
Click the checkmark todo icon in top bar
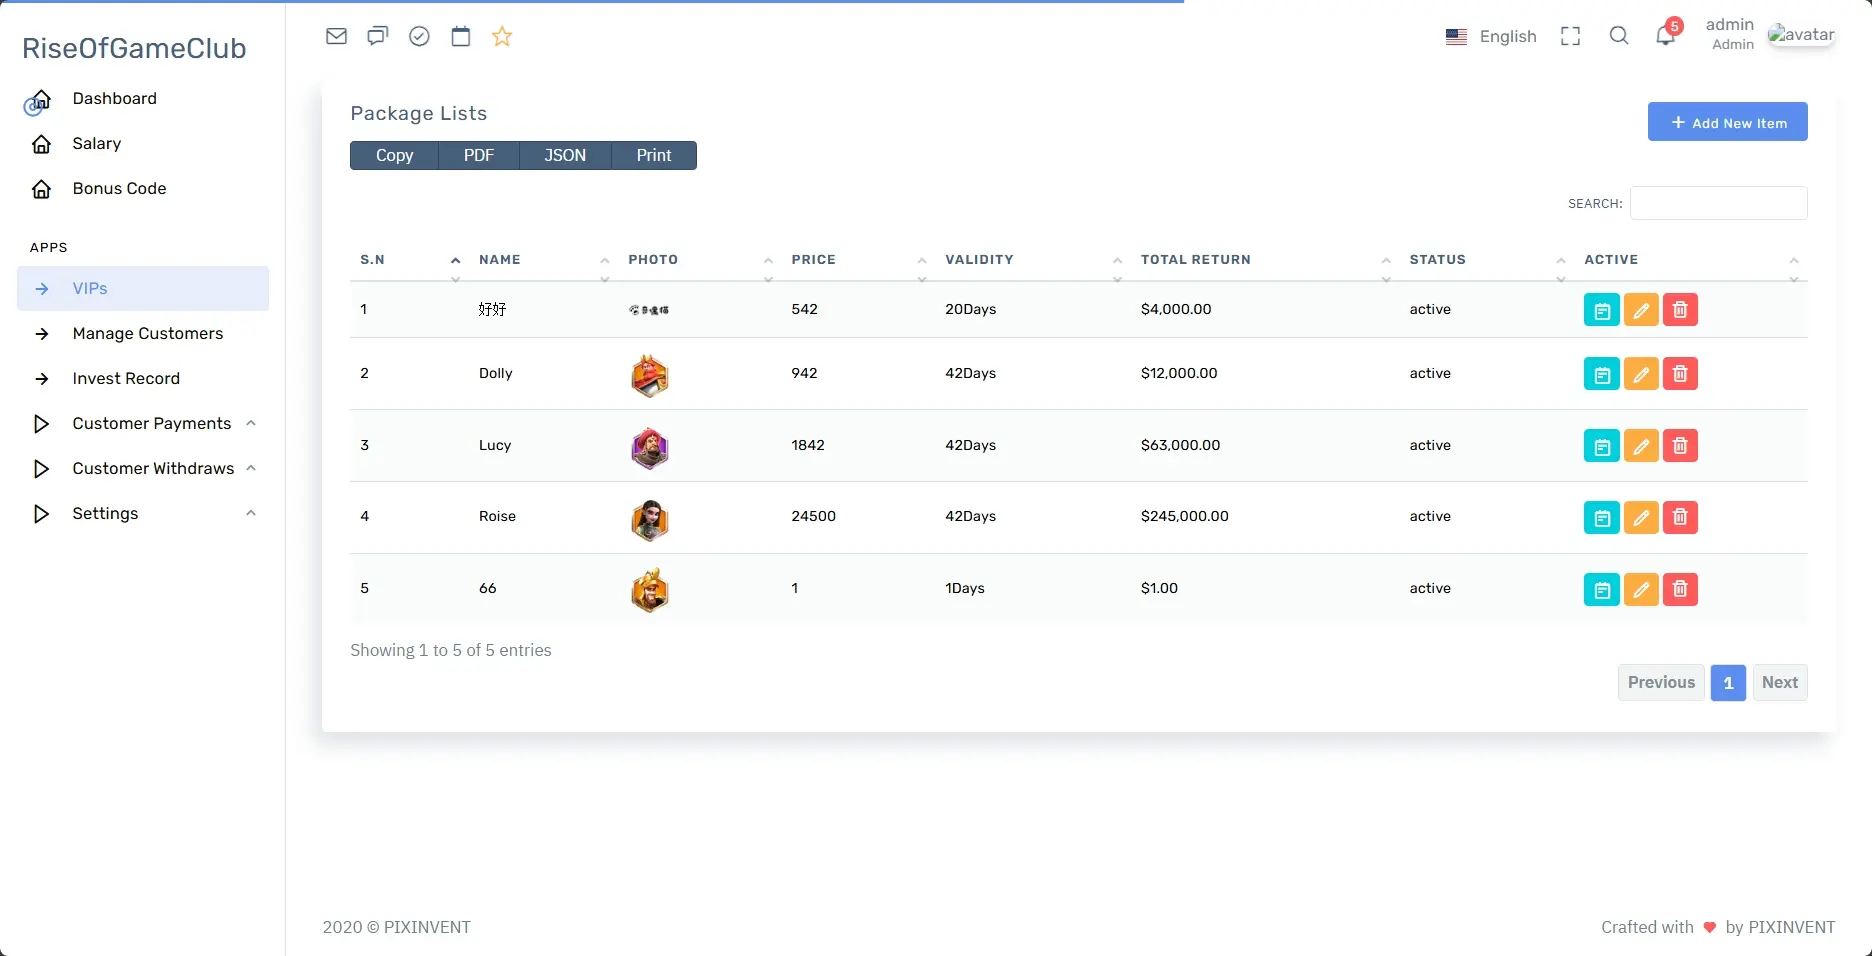pyautogui.click(x=419, y=37)
